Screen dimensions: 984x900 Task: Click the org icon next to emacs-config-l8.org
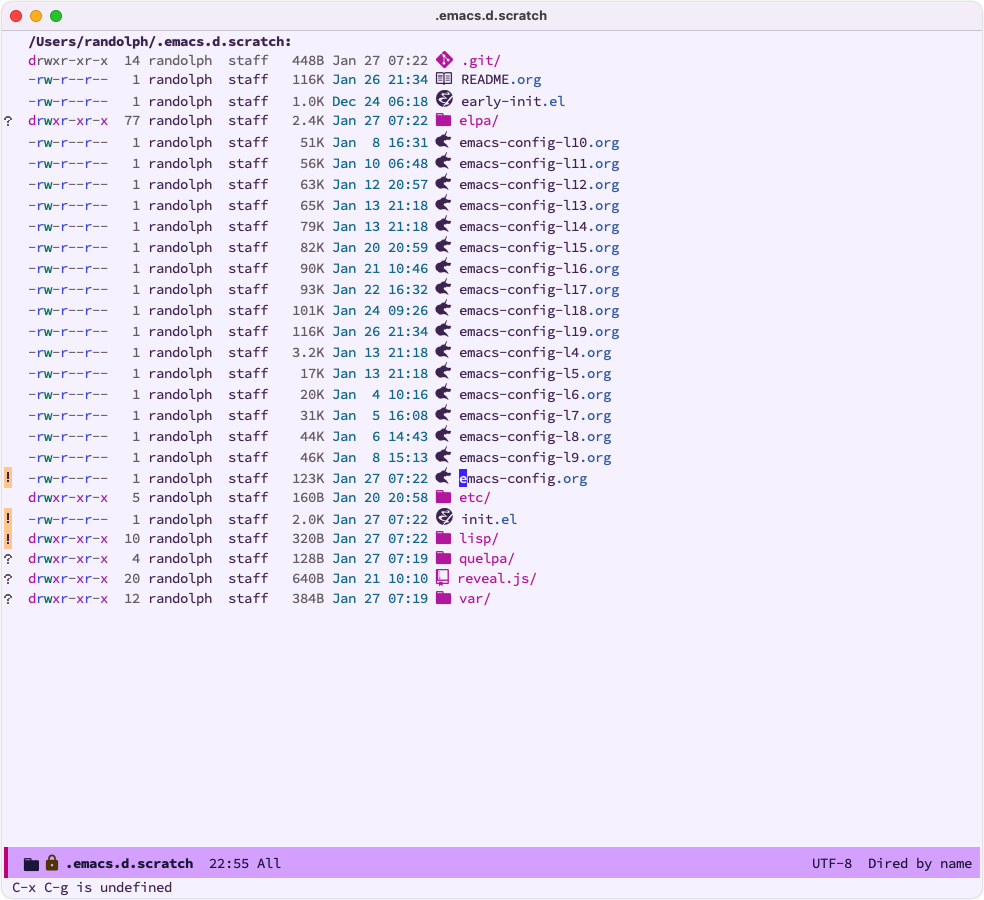click(444, 435)
